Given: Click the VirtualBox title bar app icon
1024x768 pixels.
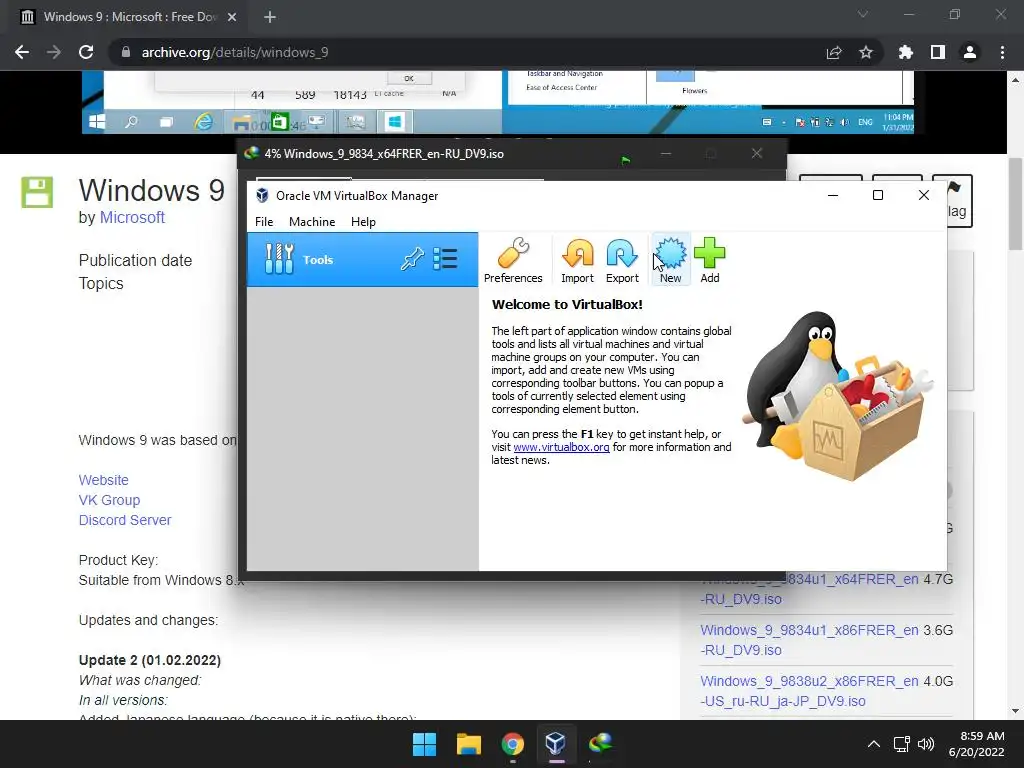Looking at the screenshot, I should (x=262, y=195).
